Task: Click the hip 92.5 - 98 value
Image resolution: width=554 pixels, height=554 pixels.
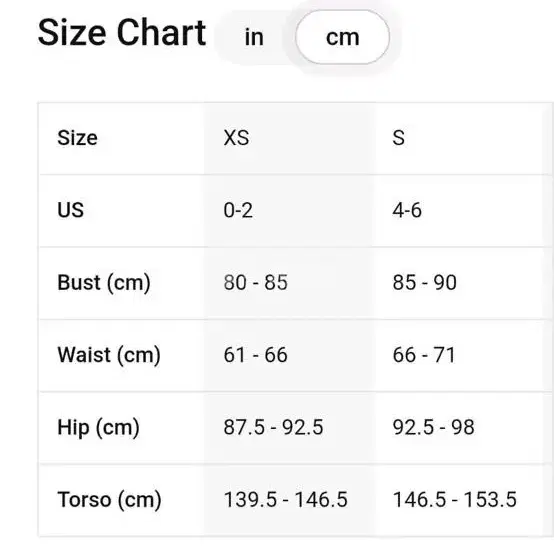Action: coord(434,427)
